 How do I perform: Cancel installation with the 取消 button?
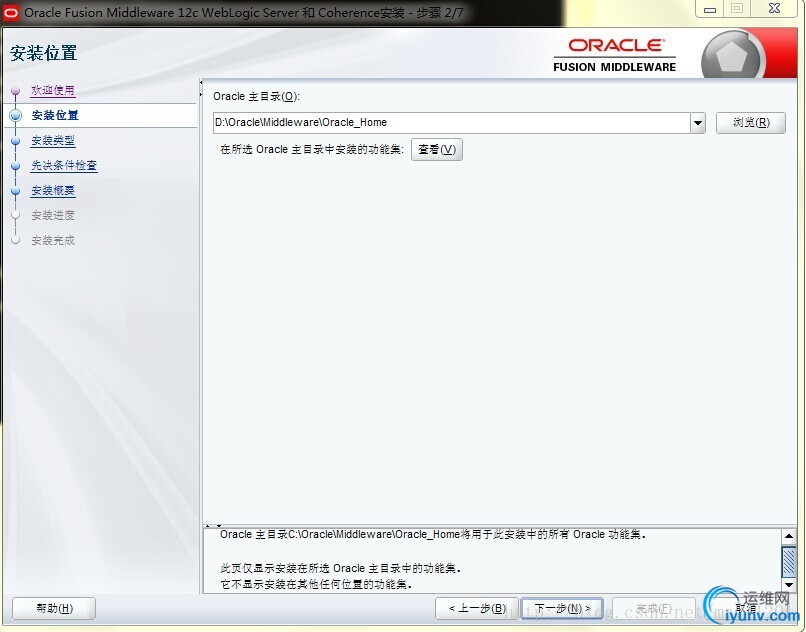(745, 608)
